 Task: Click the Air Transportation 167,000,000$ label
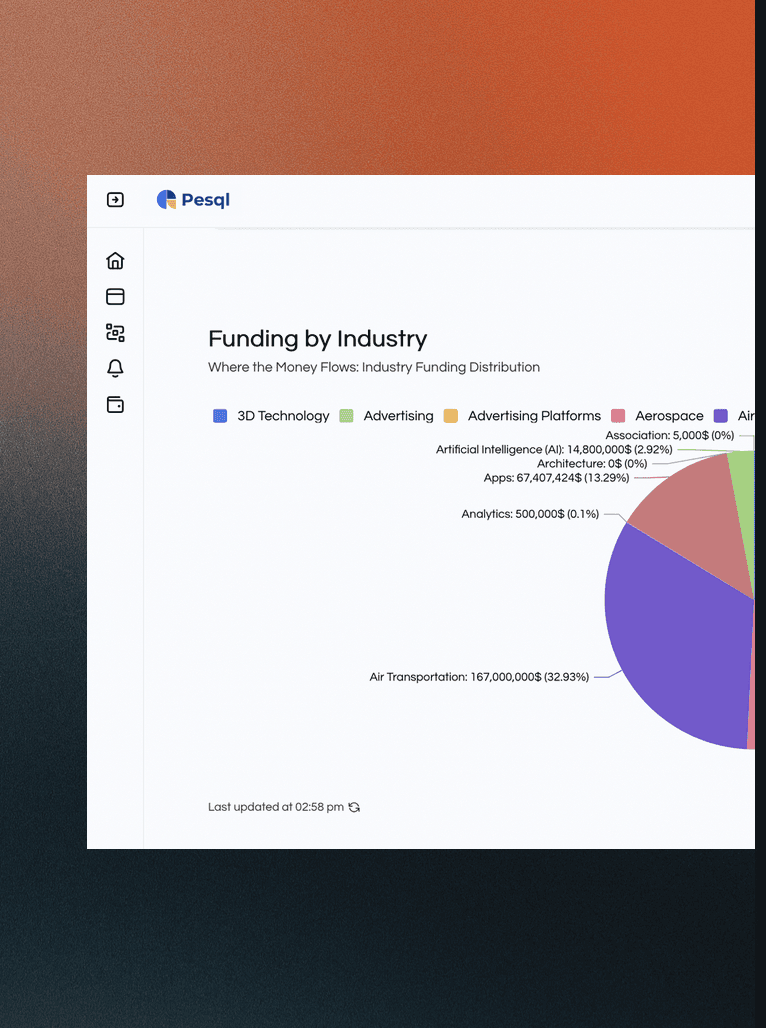click(x=479, y=677)
